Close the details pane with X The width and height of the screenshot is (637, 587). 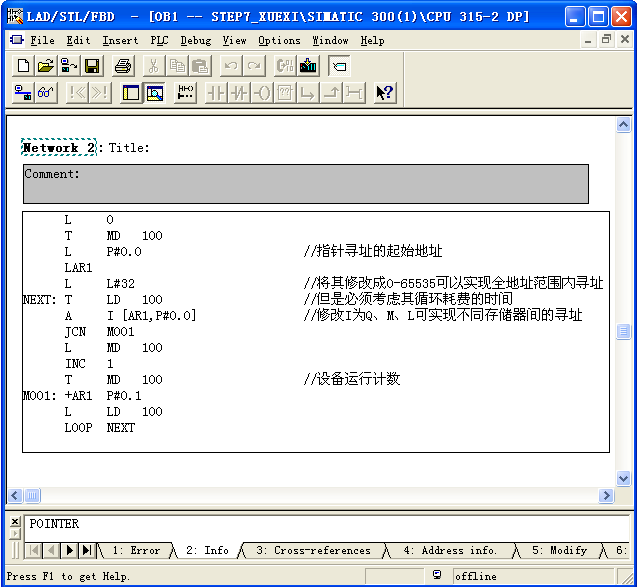pyautogui.click(x=15, y=521)
